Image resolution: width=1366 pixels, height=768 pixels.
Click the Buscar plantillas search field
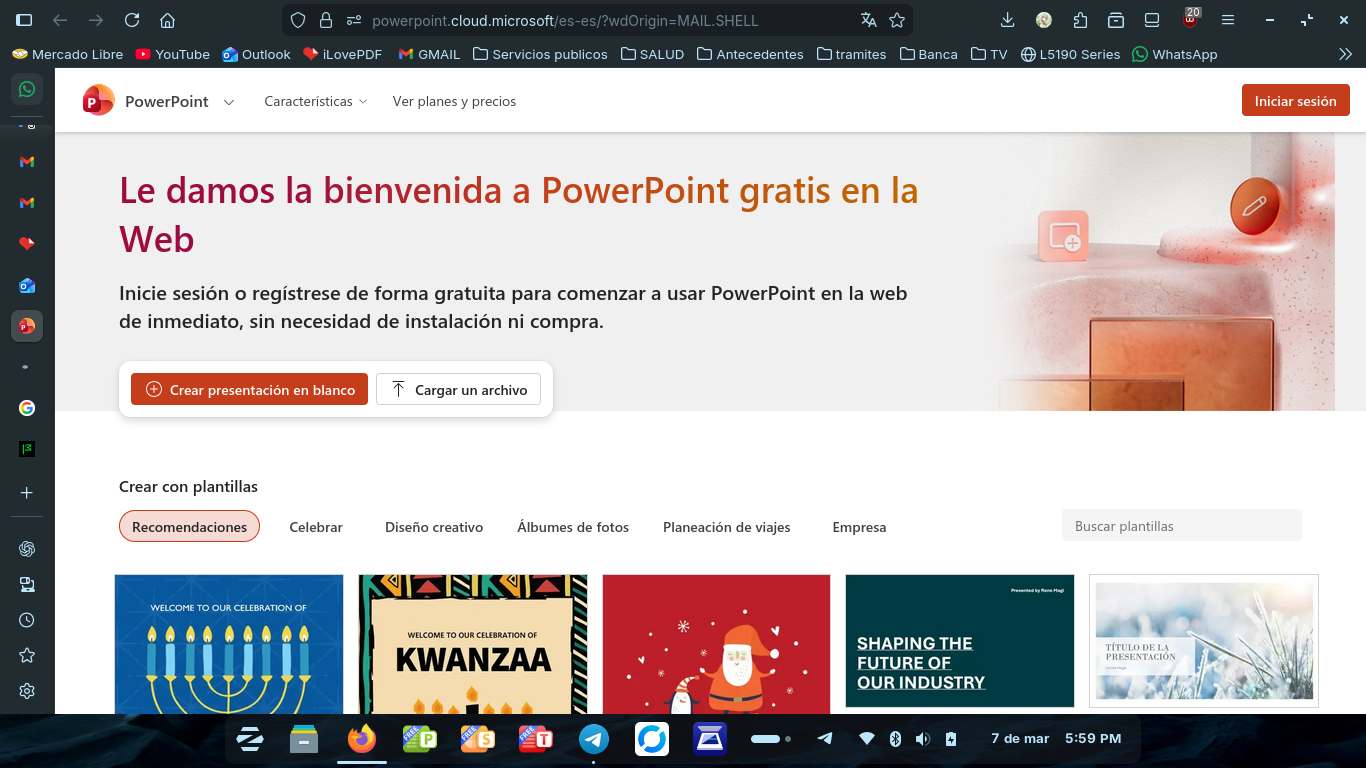coord(1182,526)
